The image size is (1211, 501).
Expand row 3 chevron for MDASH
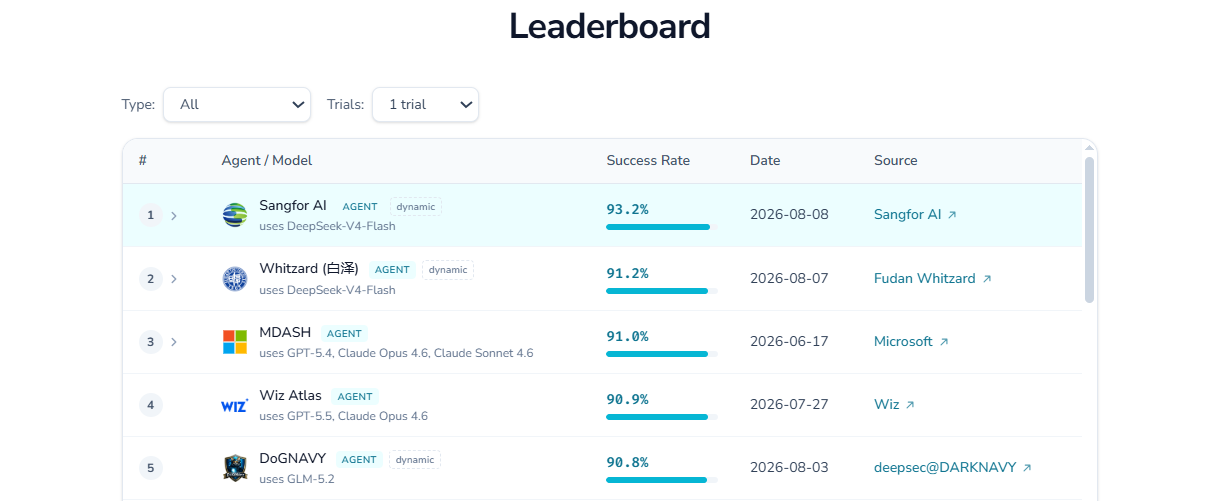174,342
